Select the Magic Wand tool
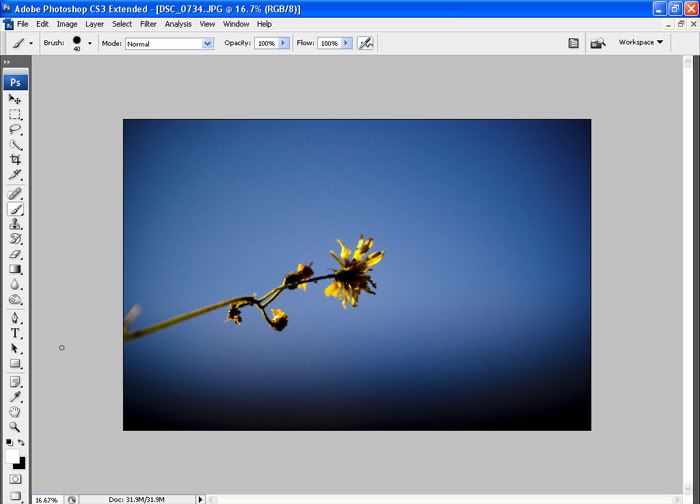 15,145
